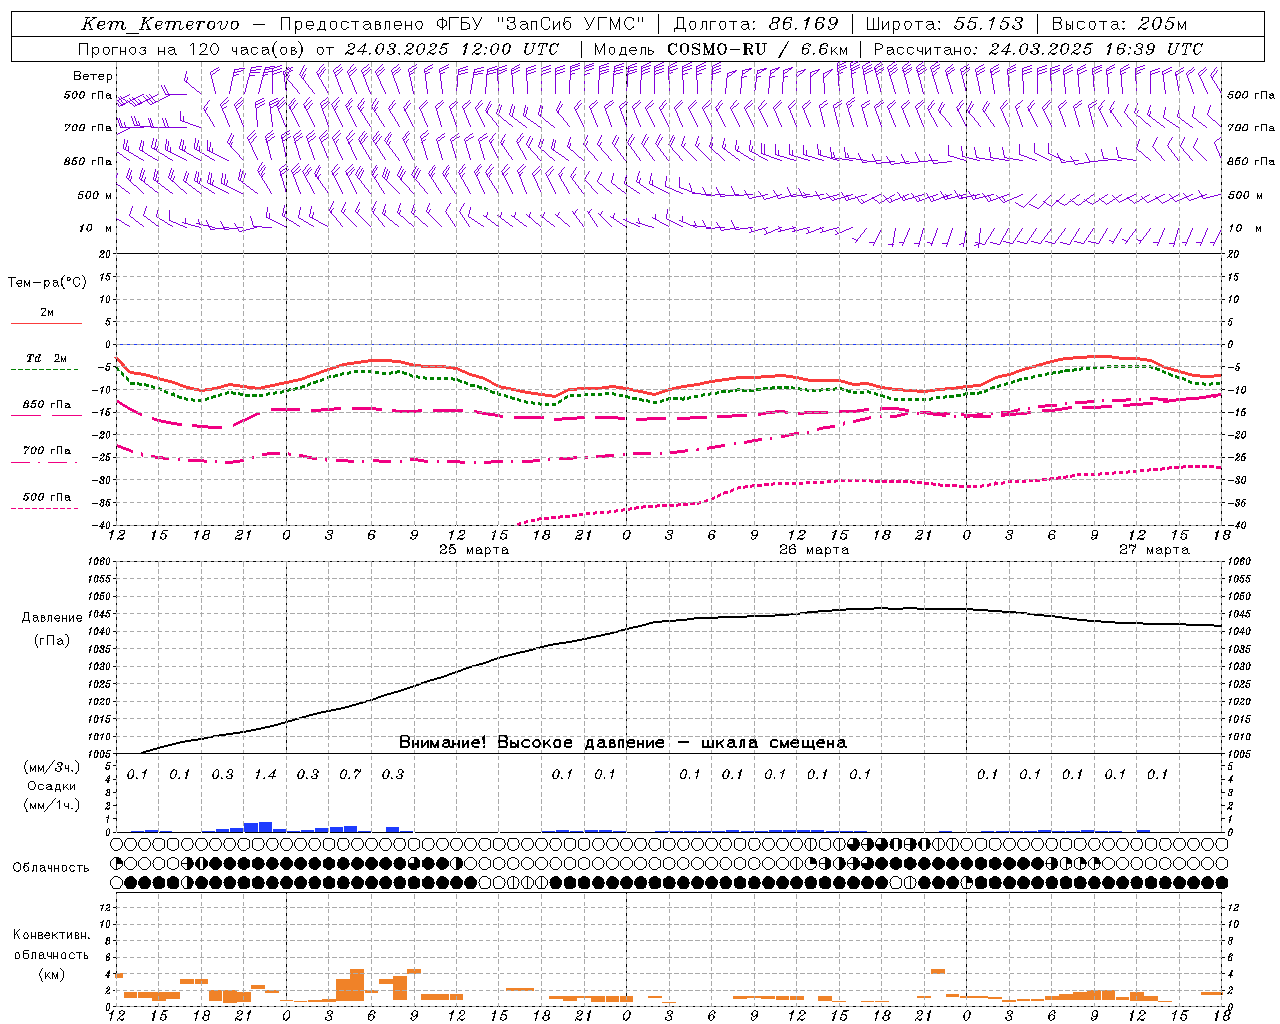Screen dimensions: 1280x1024
Task: Click the precipitation value 0.7
Action: tap(350, 775)
